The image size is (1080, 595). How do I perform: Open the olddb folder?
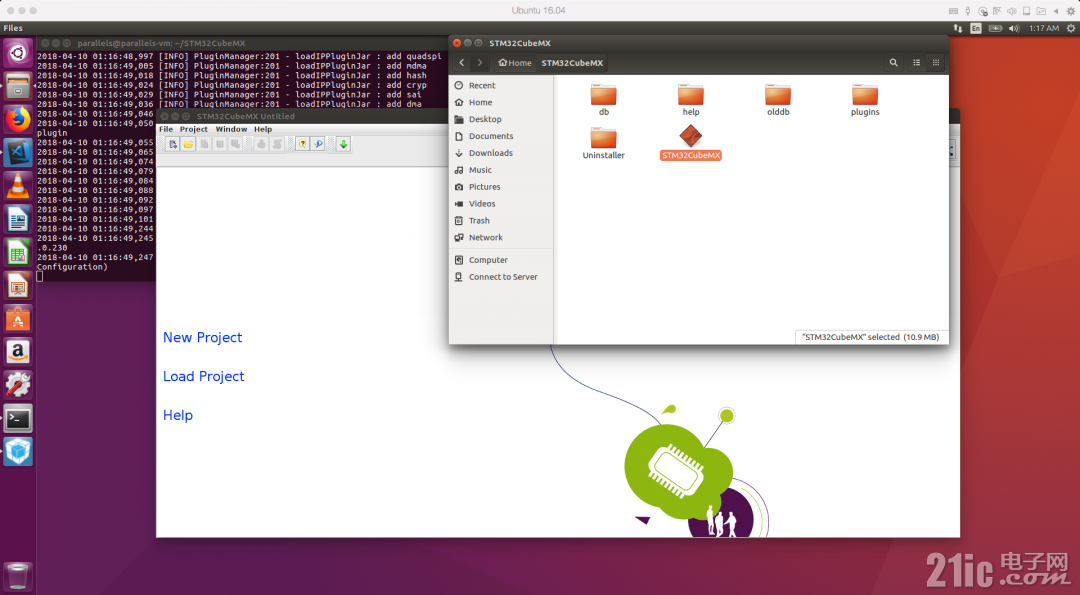[778, 101]
